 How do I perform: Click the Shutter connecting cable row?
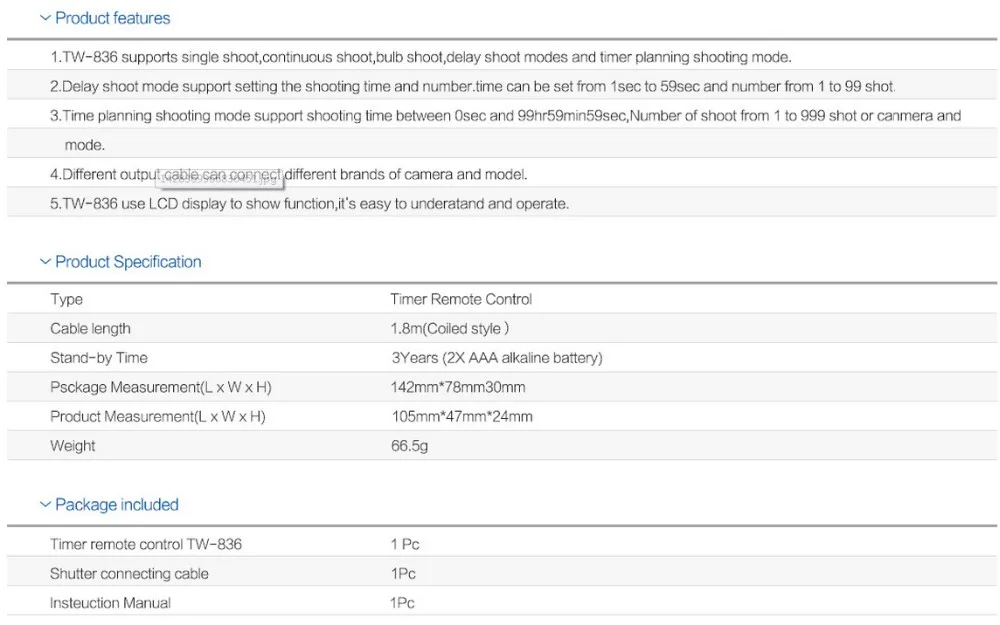502,573
